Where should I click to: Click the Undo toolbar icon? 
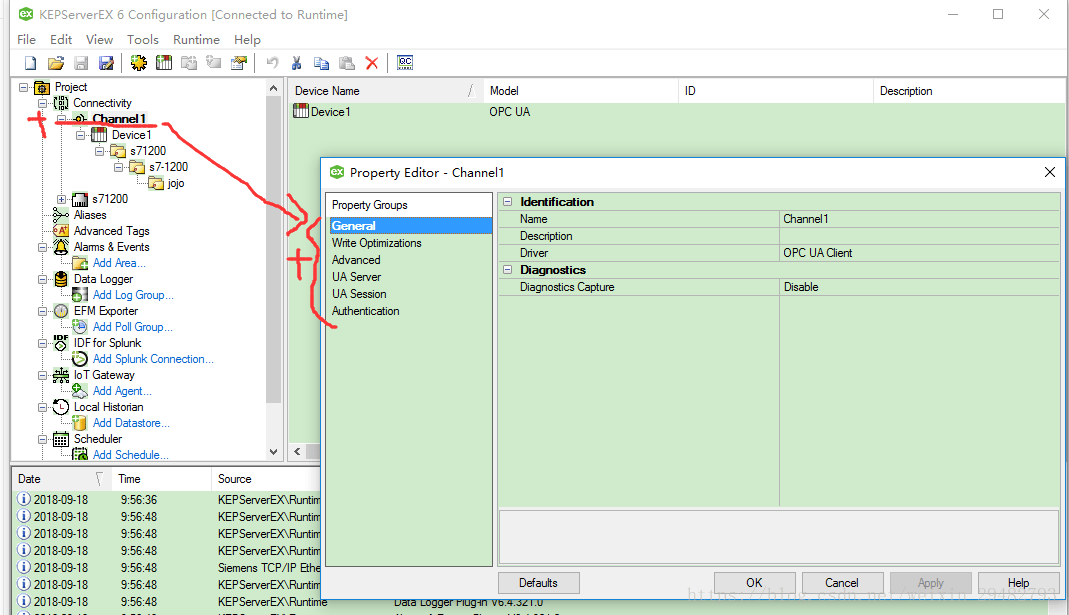coord(271,62)
